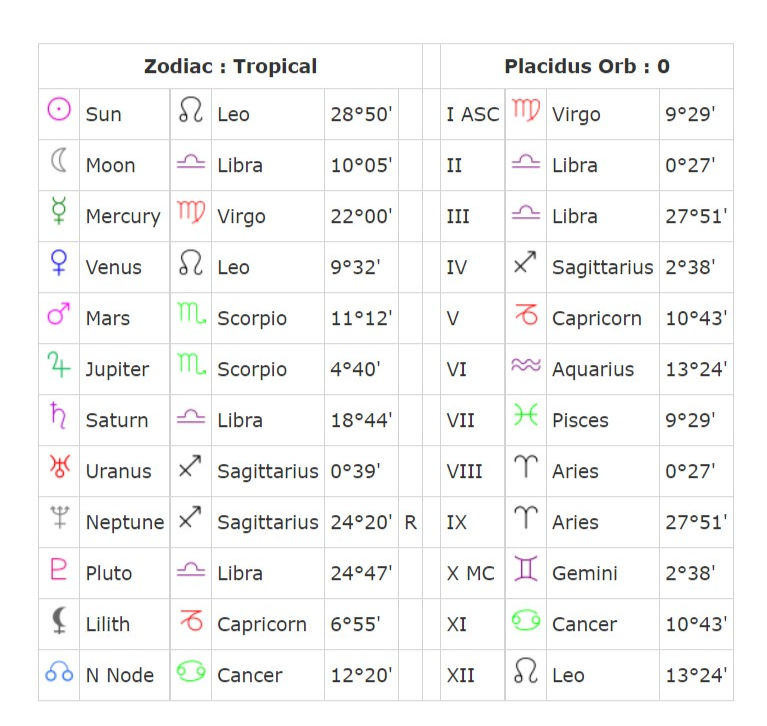Screen dimensions: 767x726
Task: Select the Placidus Orb : 0 header
Action: (587, 66)
